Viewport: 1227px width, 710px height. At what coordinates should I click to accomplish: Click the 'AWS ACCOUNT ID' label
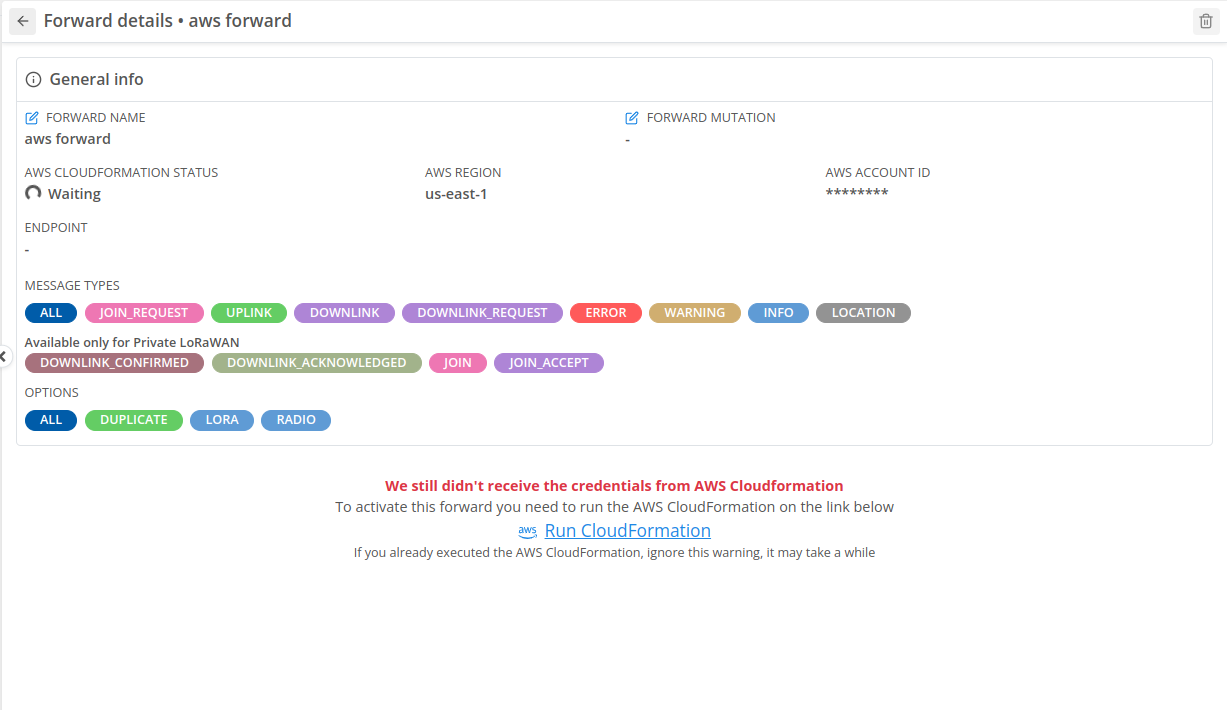click(878, 173)
